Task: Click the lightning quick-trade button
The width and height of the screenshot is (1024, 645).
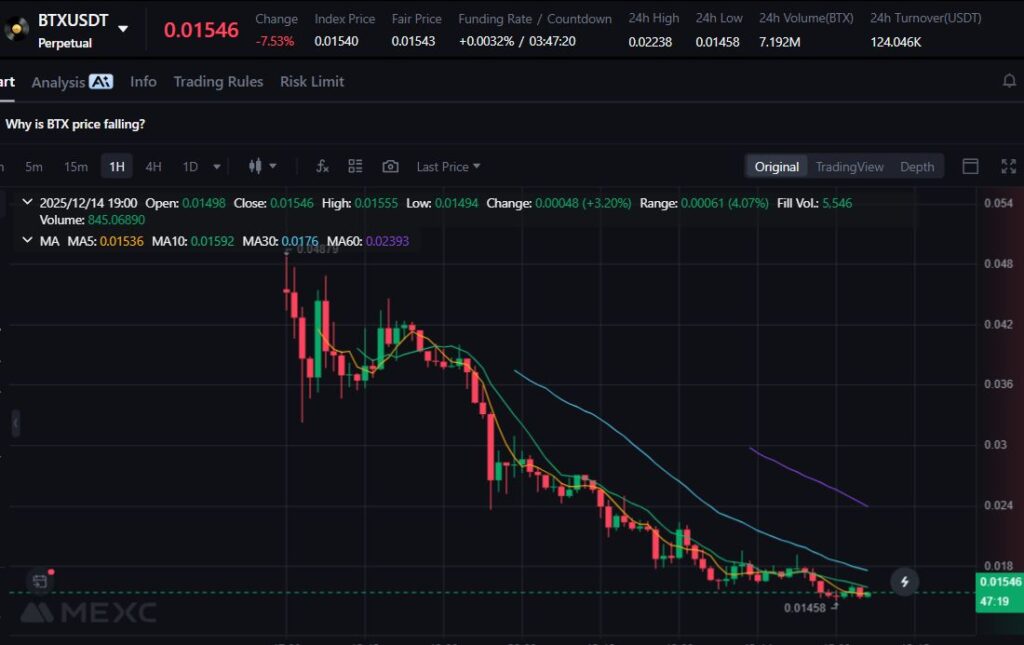Action: [x=904, y=581]
